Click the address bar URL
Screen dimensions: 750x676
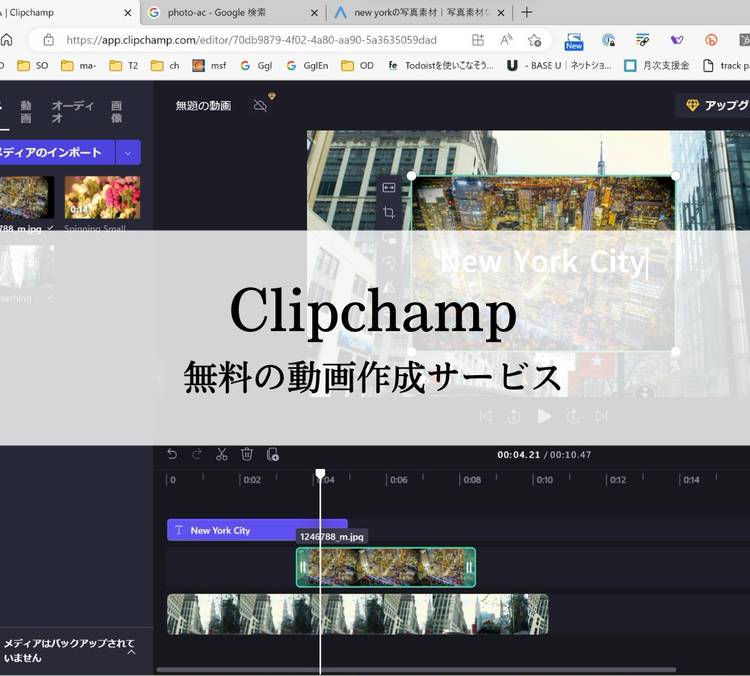[252, 40]
